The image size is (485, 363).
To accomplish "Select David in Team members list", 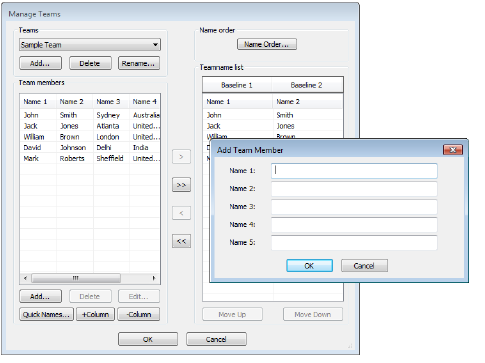I will 32,148.
